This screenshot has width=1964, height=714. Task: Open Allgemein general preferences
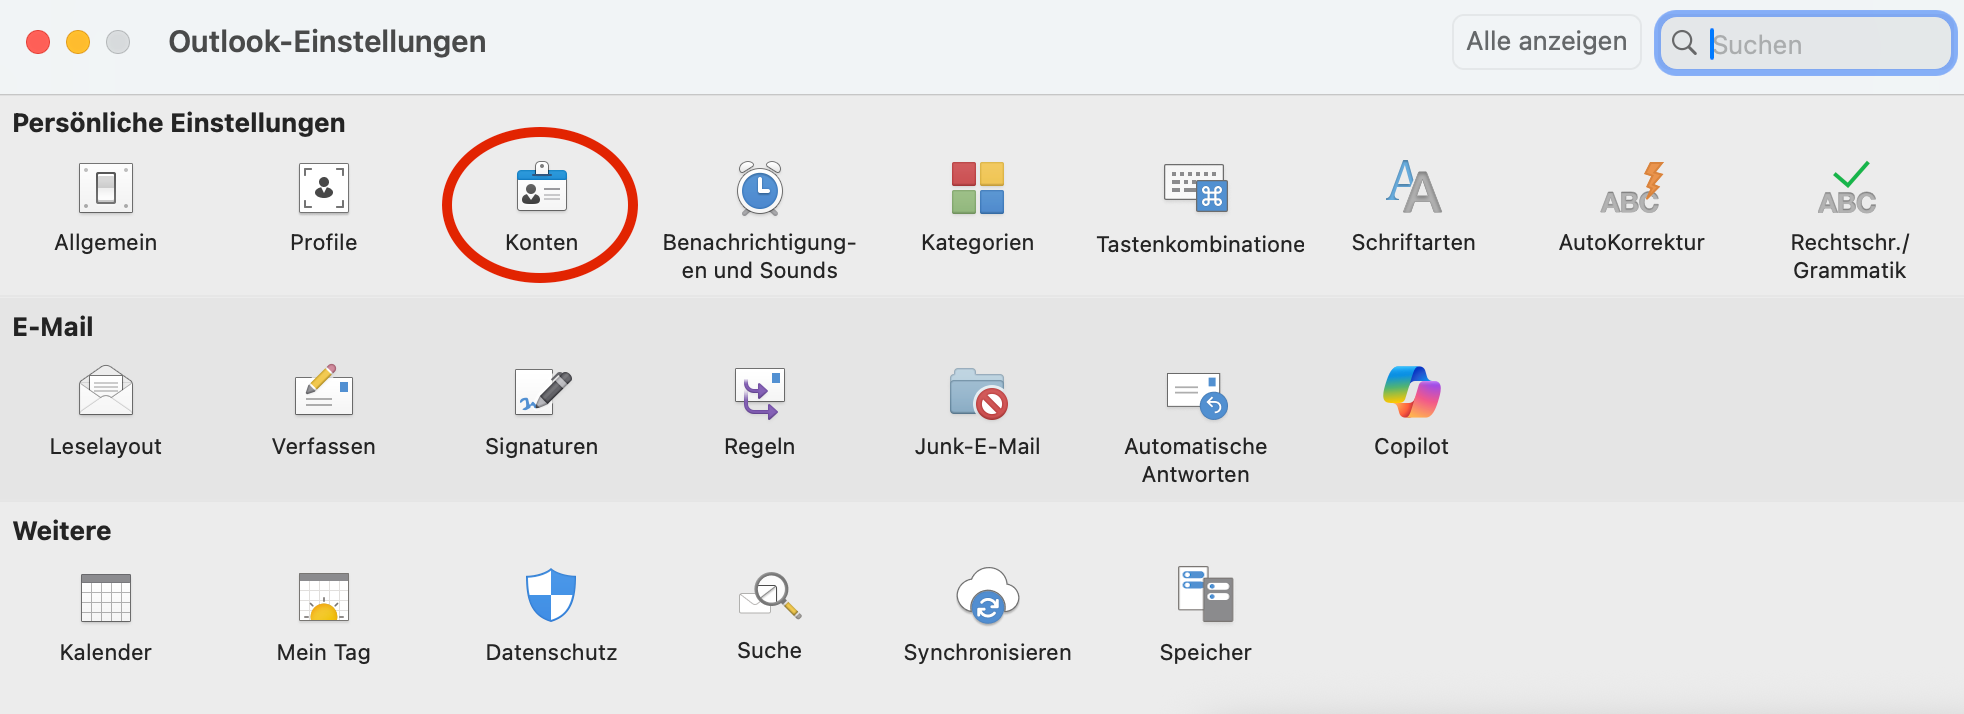click(x=106, y=190)
